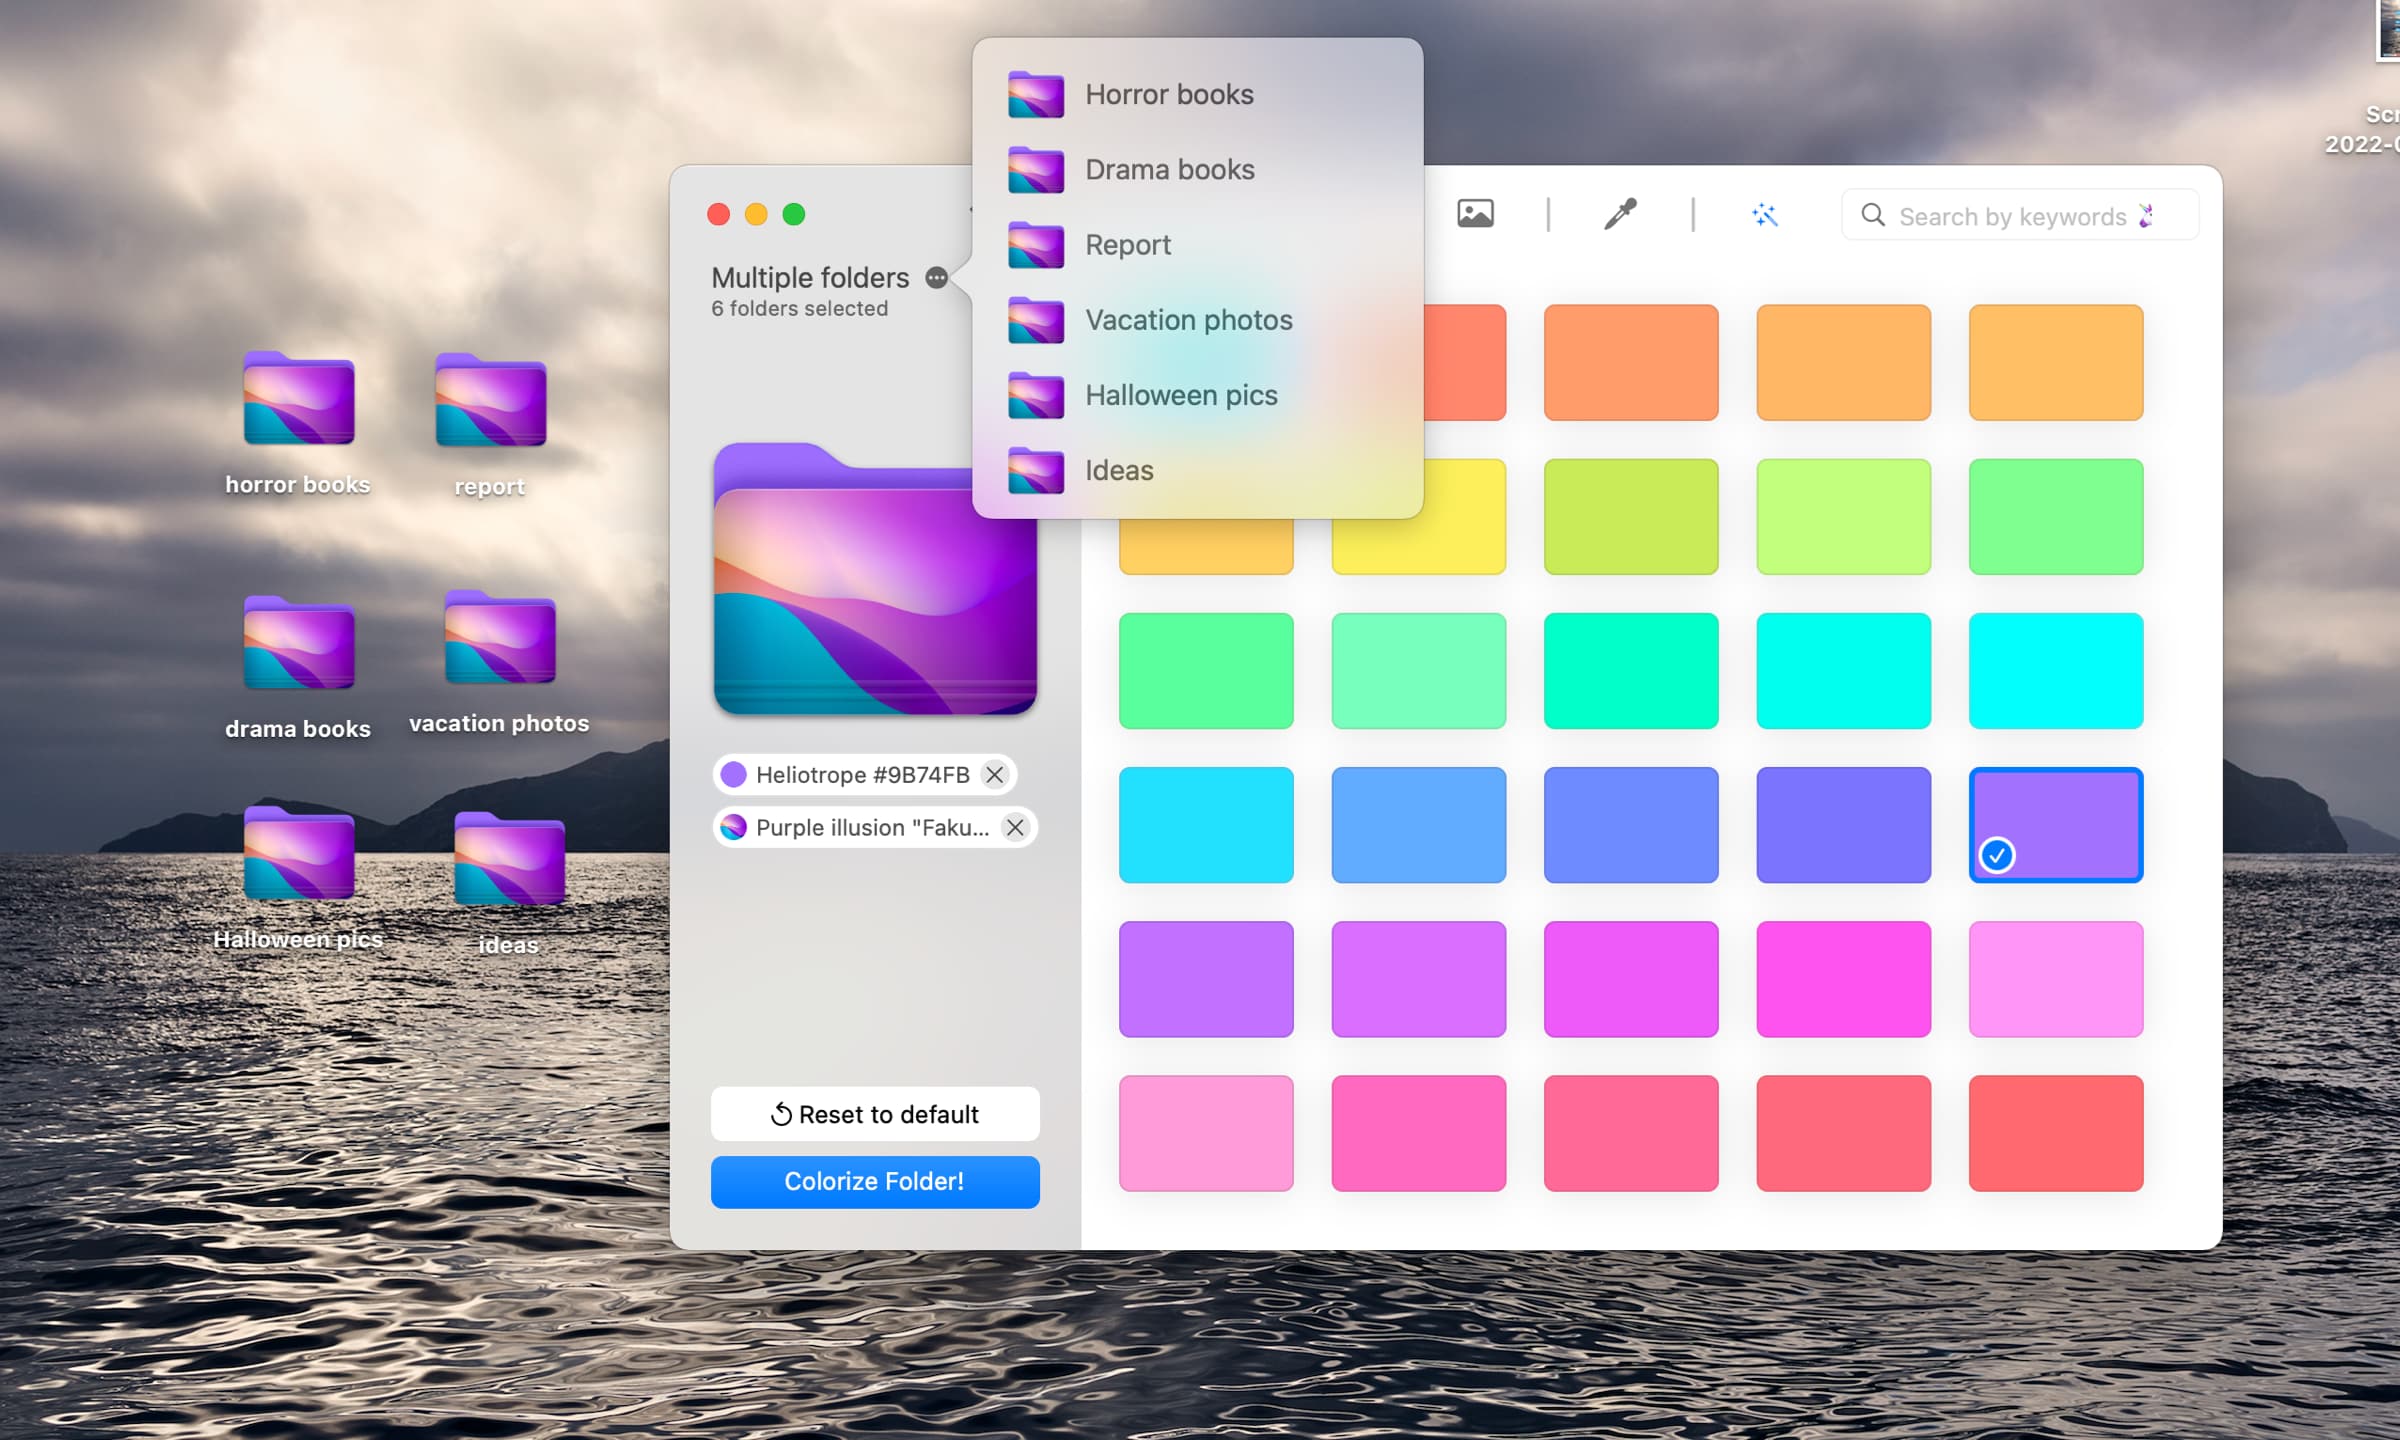Click the magic wand/auto-colorize icon
This screenshot has width=2400, height=1440.
(x=1764, y=214)
